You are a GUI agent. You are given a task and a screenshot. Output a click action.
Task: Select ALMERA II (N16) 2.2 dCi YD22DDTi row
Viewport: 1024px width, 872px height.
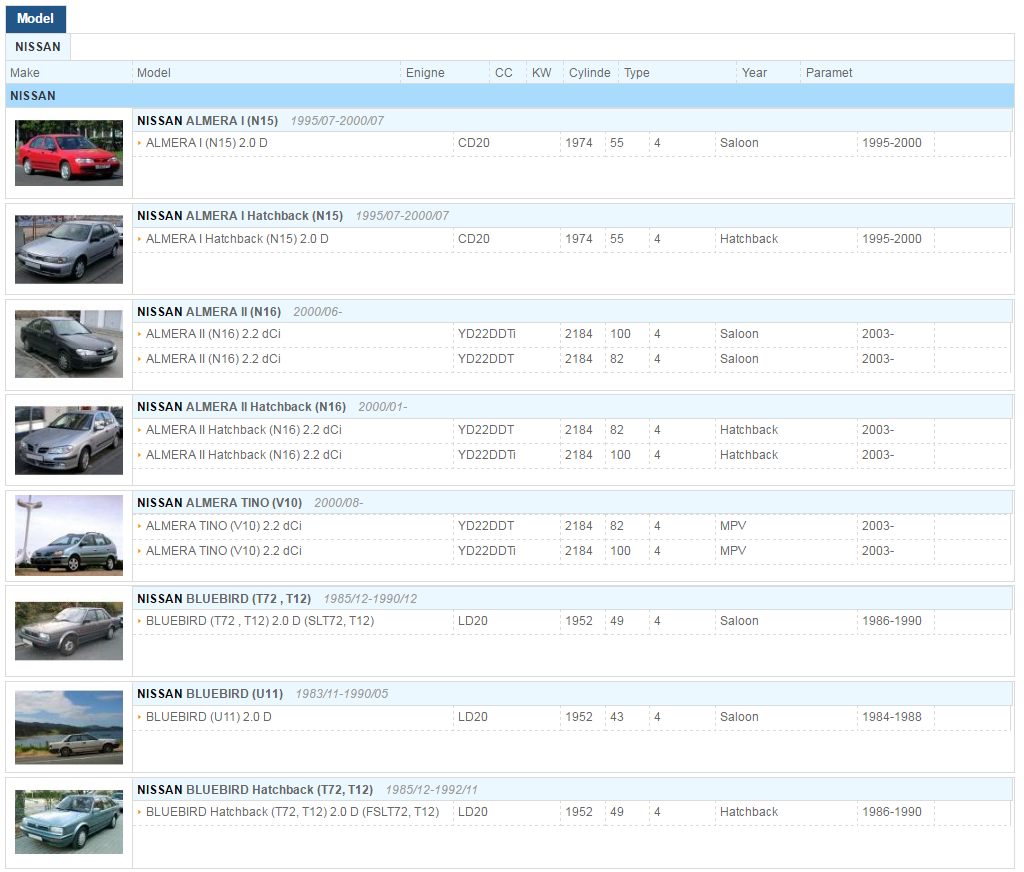tap(573, 334)
